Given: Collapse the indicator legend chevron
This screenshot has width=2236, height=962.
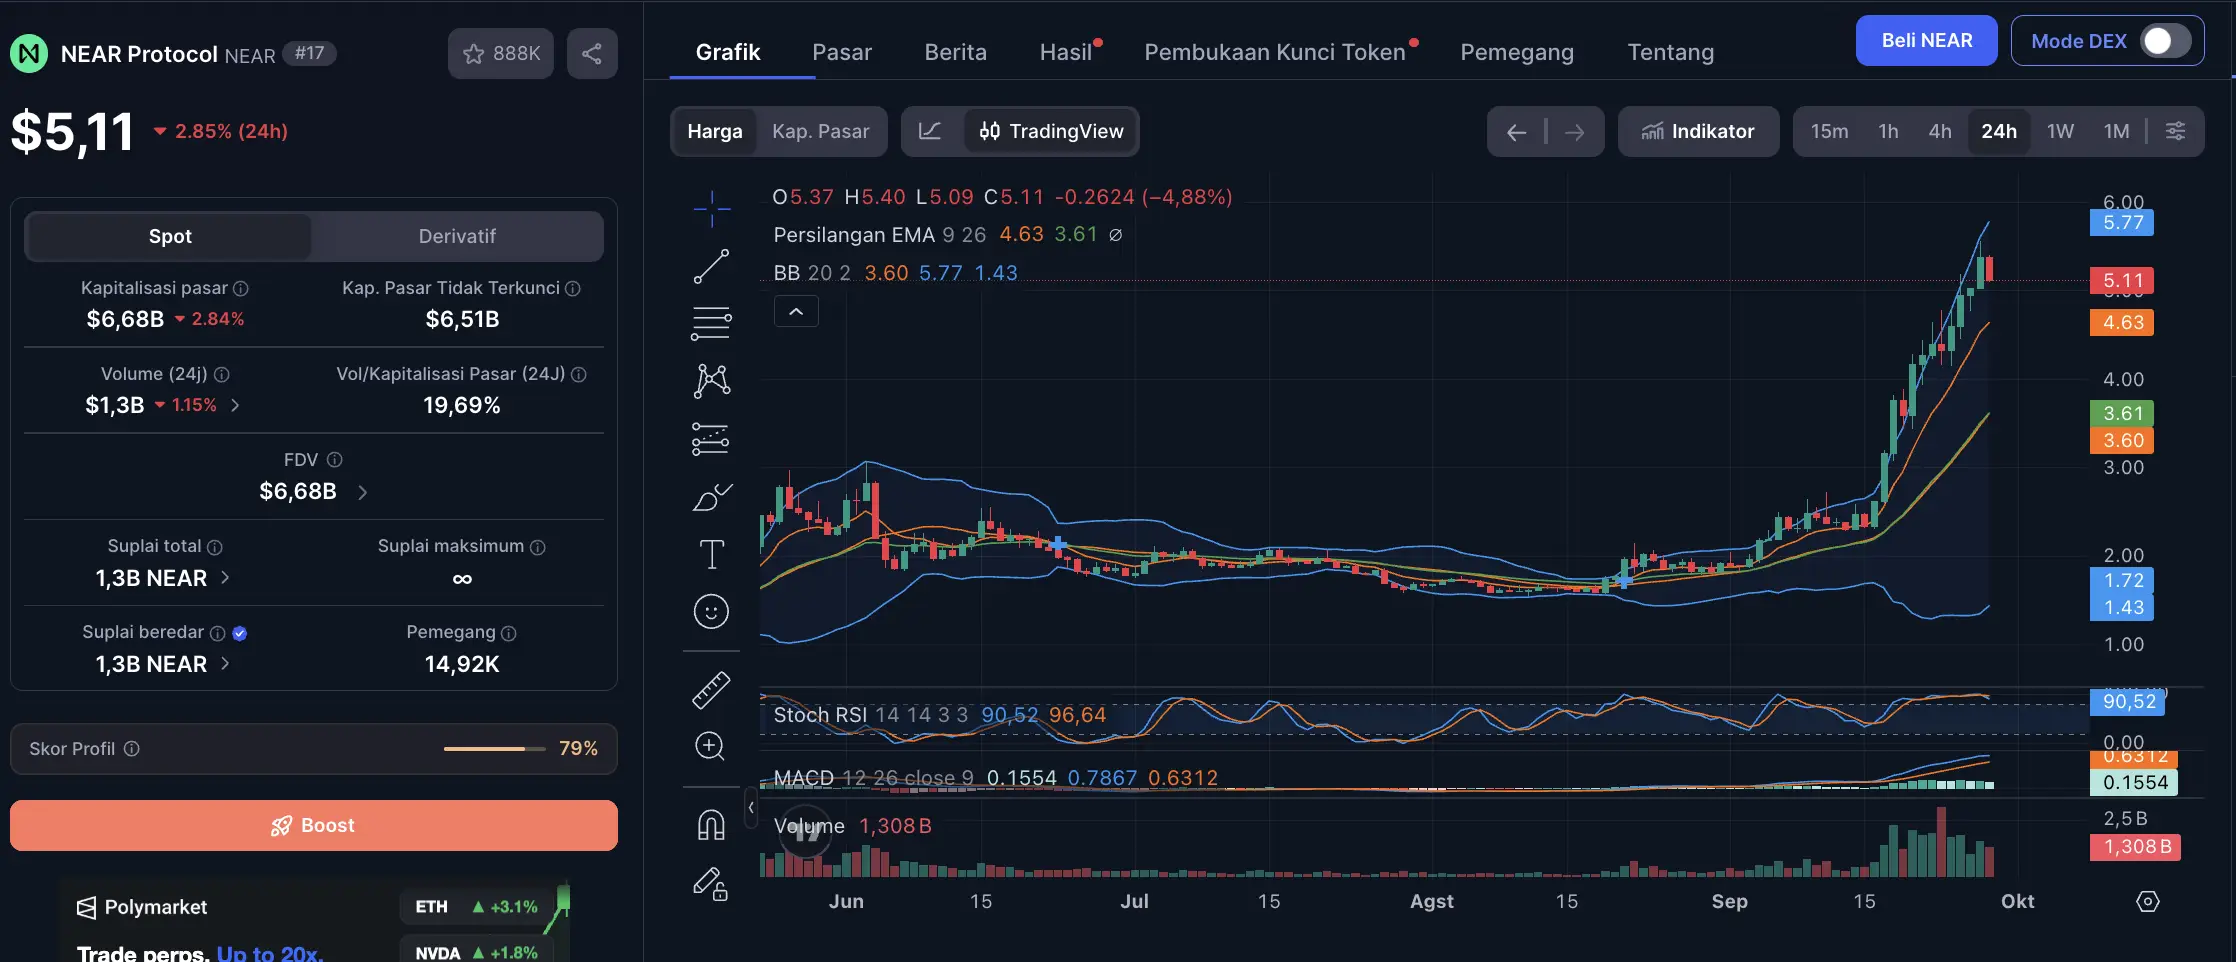Looking at the screenshot, I should (796, 312).
